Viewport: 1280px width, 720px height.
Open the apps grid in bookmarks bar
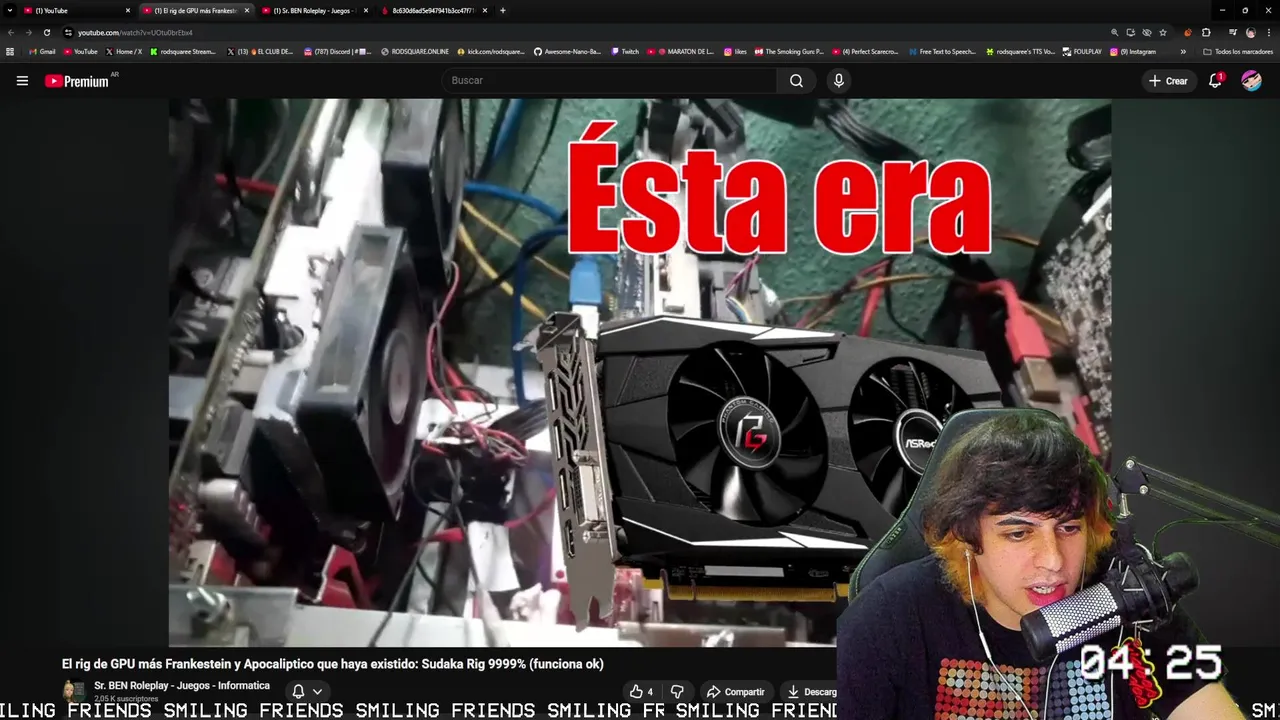(10, 51)
